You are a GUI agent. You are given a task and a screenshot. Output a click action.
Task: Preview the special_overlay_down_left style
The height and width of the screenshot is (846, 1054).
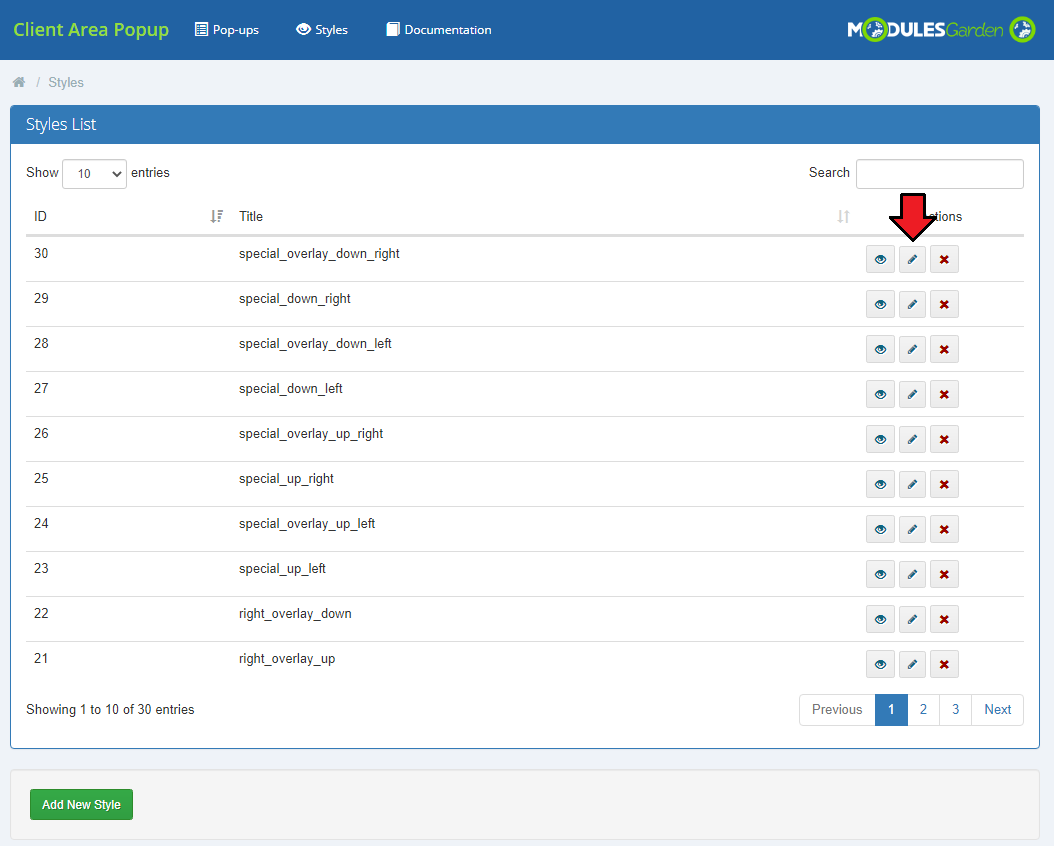880,349
